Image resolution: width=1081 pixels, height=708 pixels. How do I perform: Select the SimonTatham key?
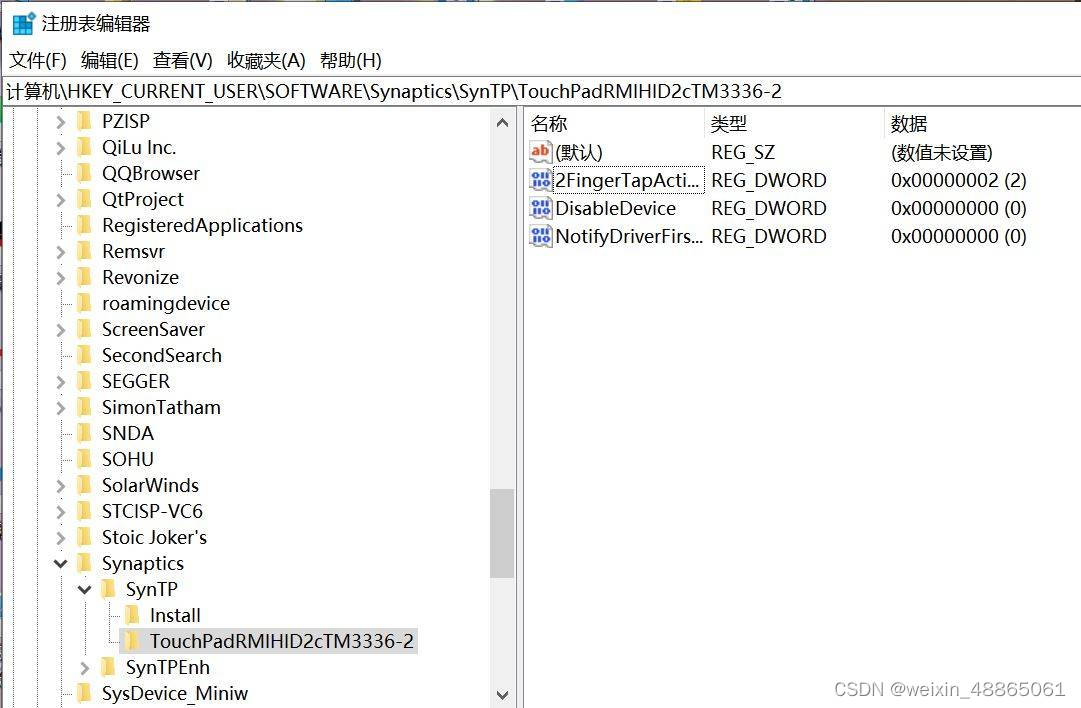(161, 407)
